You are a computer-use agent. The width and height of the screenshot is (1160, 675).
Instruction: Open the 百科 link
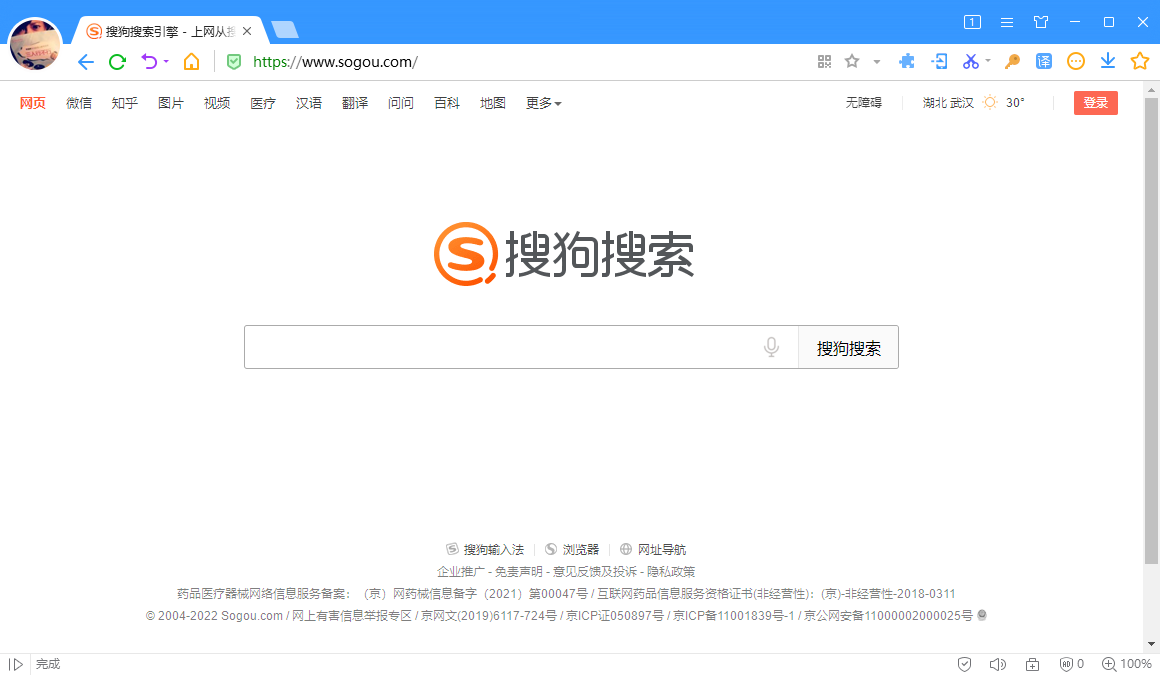pyautogui.click(x=447, y=103)
